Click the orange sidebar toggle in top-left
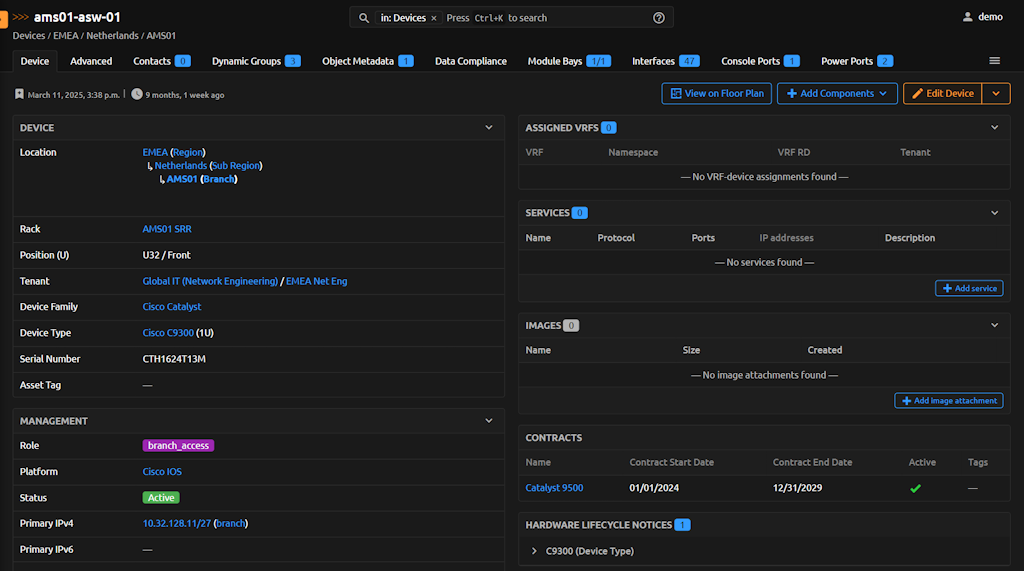This screenshot has height=571, width=1024. tap(3, 18)
